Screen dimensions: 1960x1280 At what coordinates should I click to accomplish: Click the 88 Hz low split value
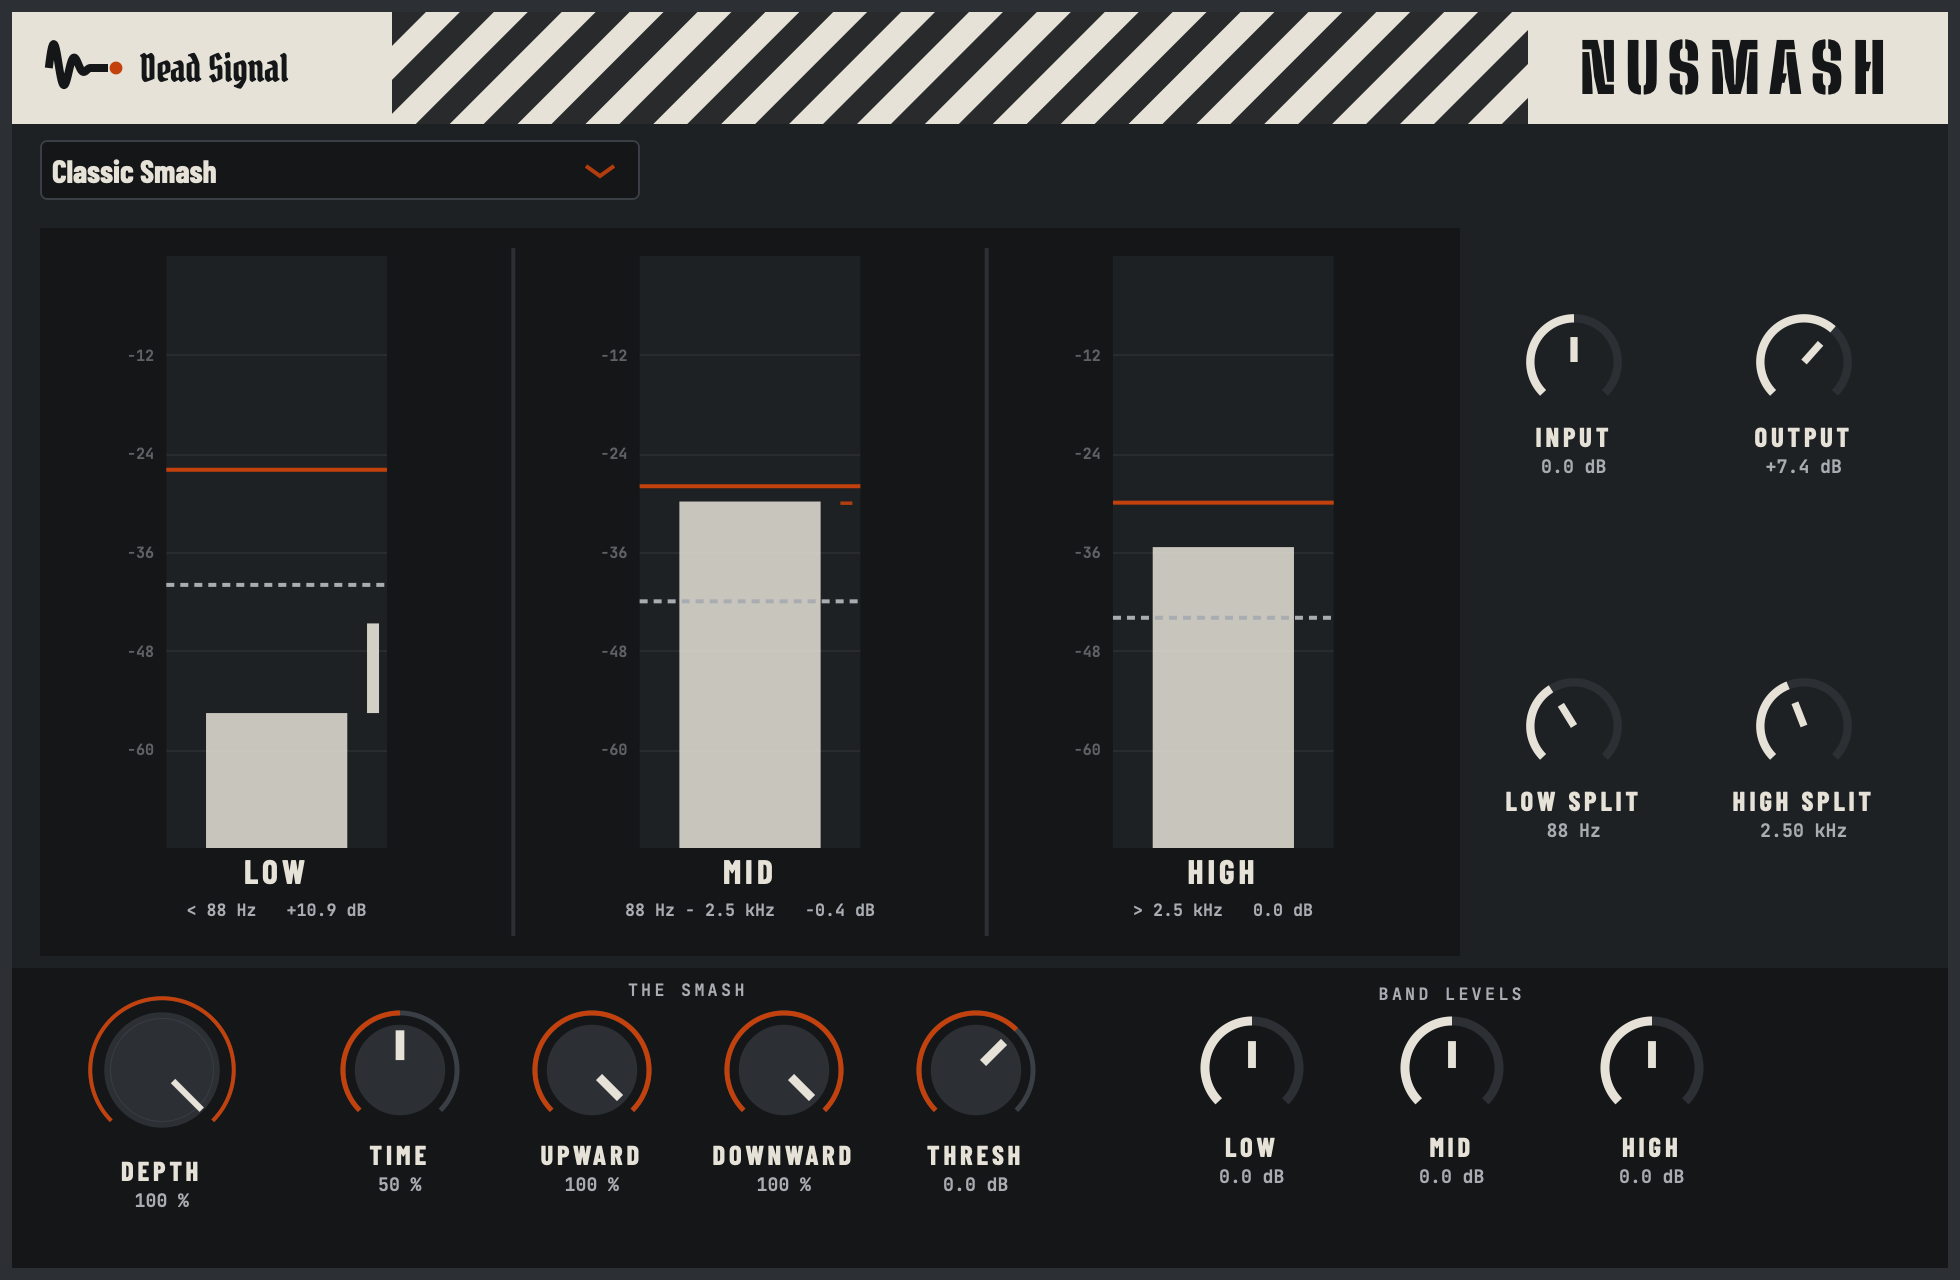[x=1573, y=831]
